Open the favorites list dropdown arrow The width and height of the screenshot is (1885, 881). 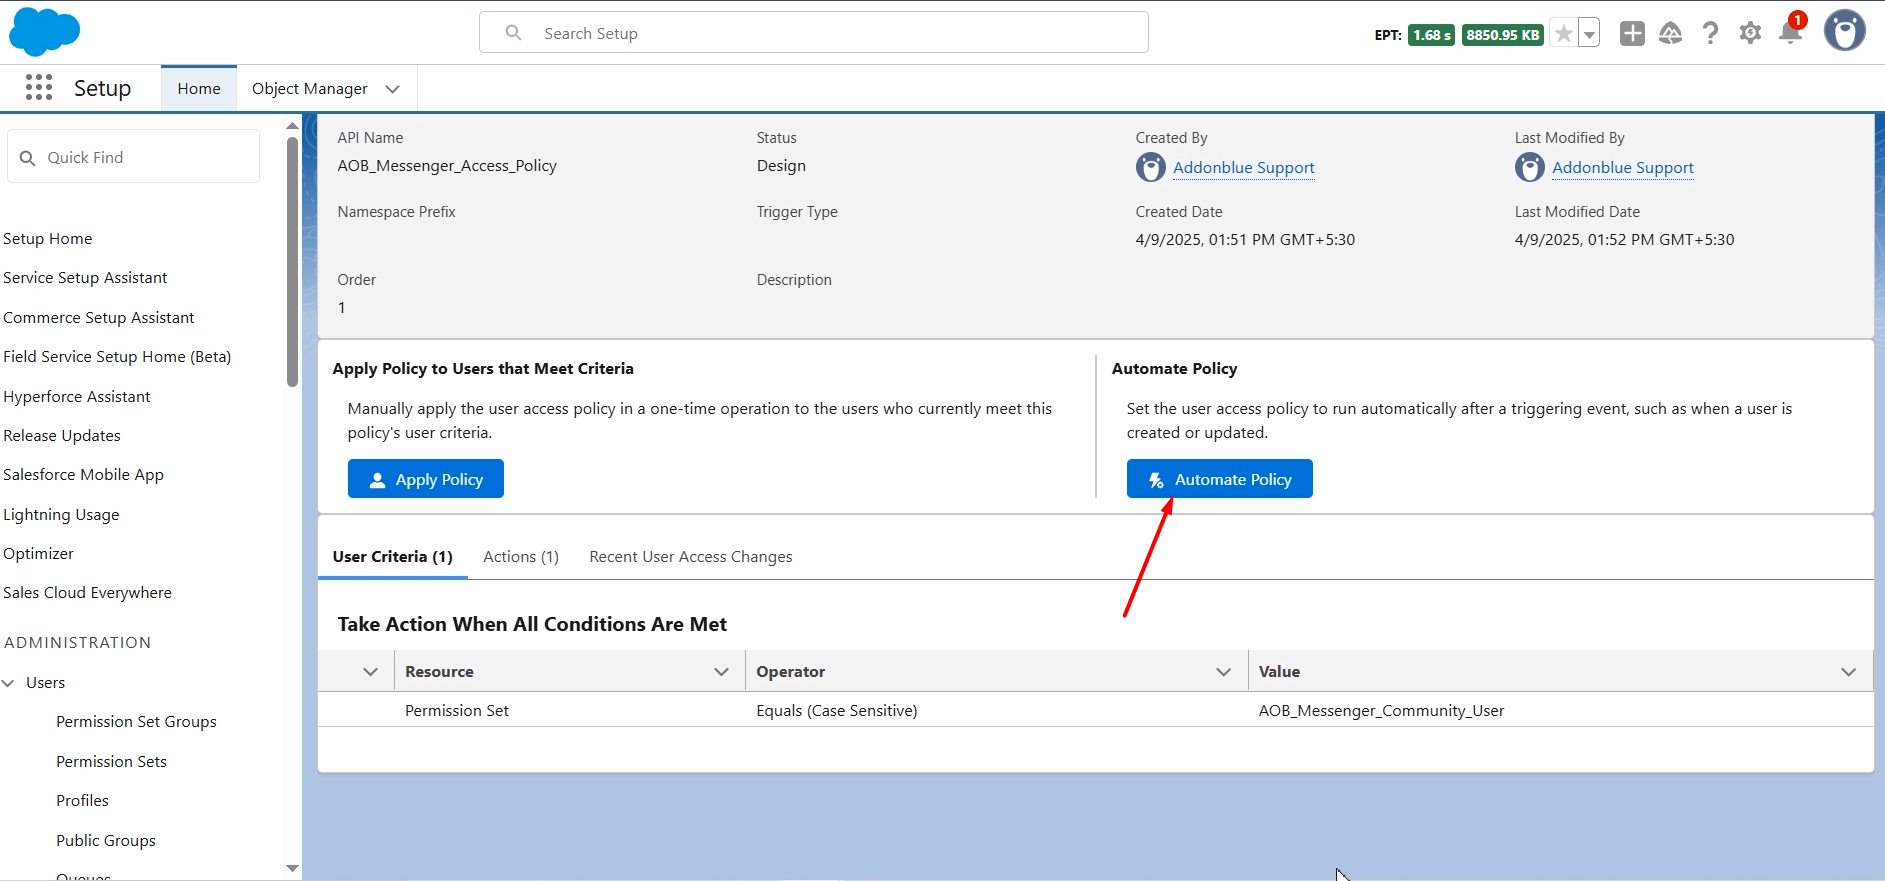pyautogui.click(x=1589, y=34)
